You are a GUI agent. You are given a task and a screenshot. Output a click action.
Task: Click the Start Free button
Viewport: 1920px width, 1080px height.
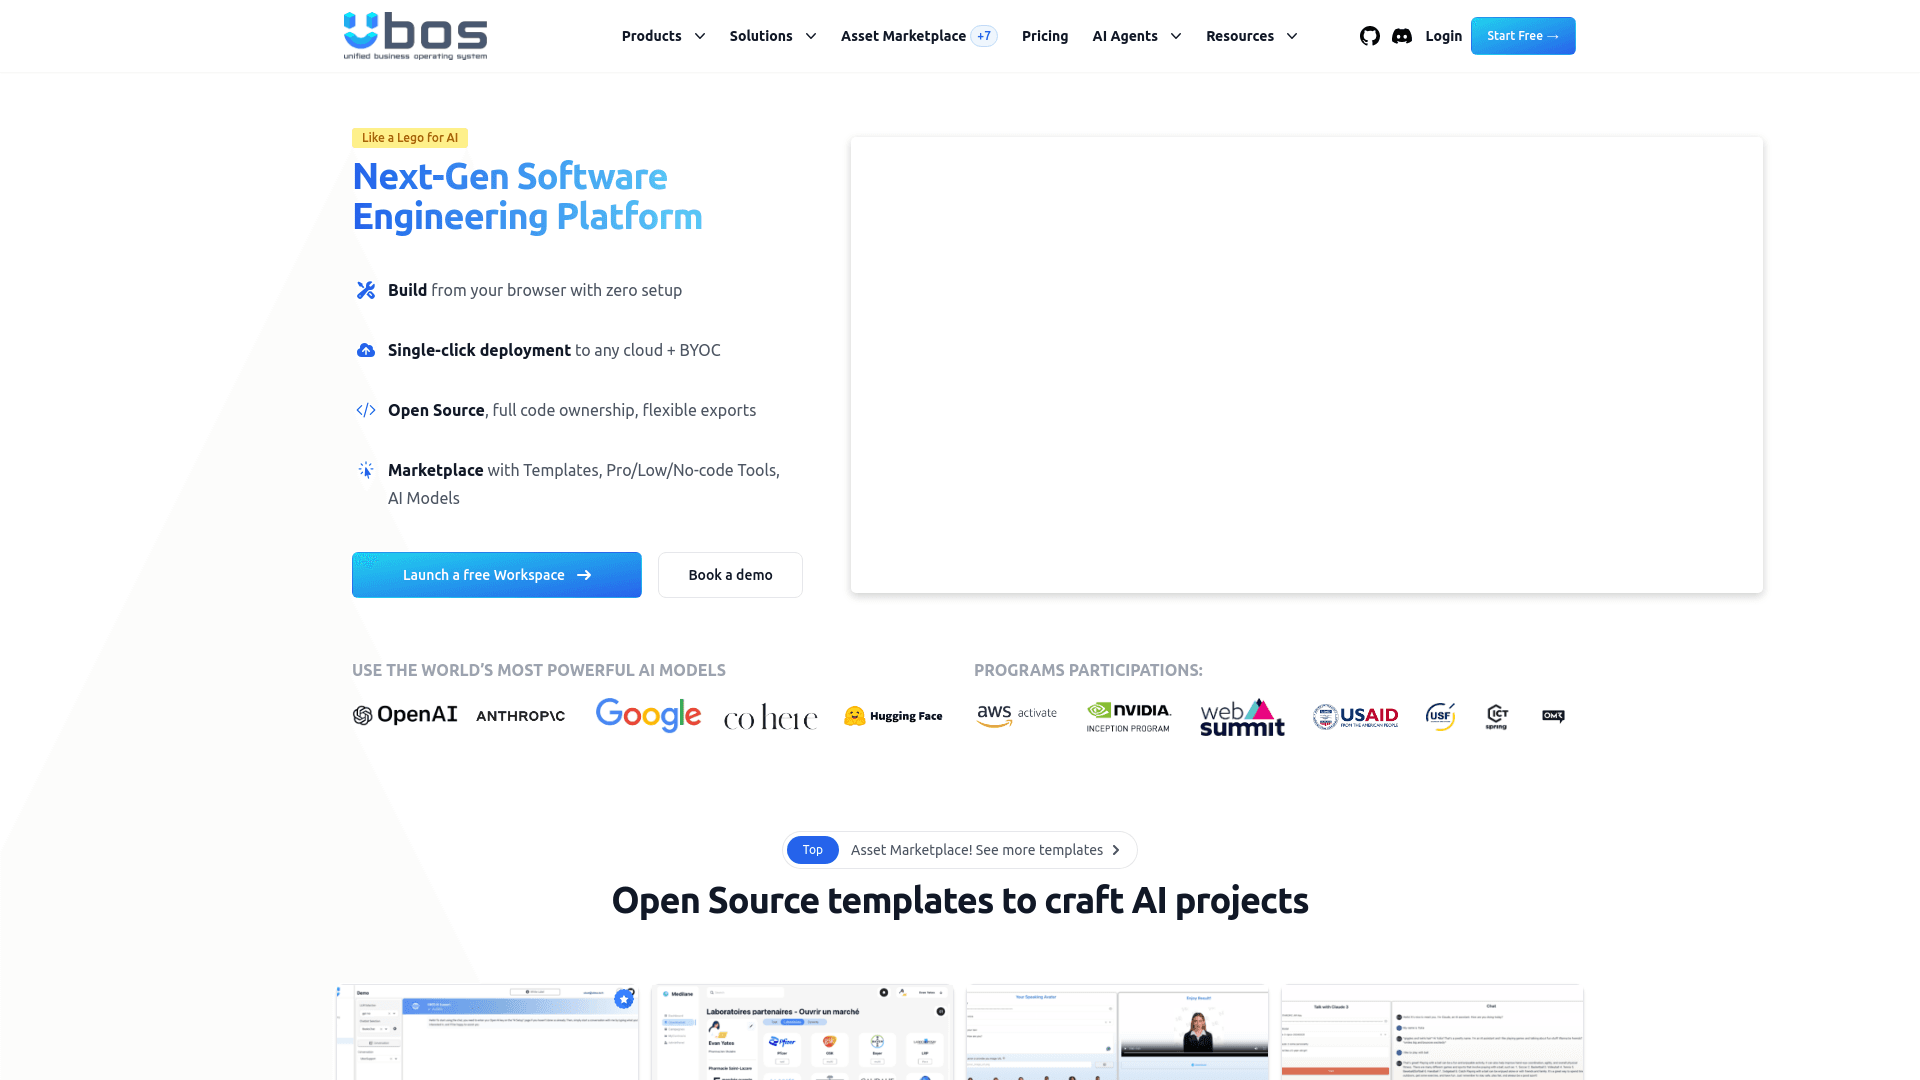point(1522,36)
